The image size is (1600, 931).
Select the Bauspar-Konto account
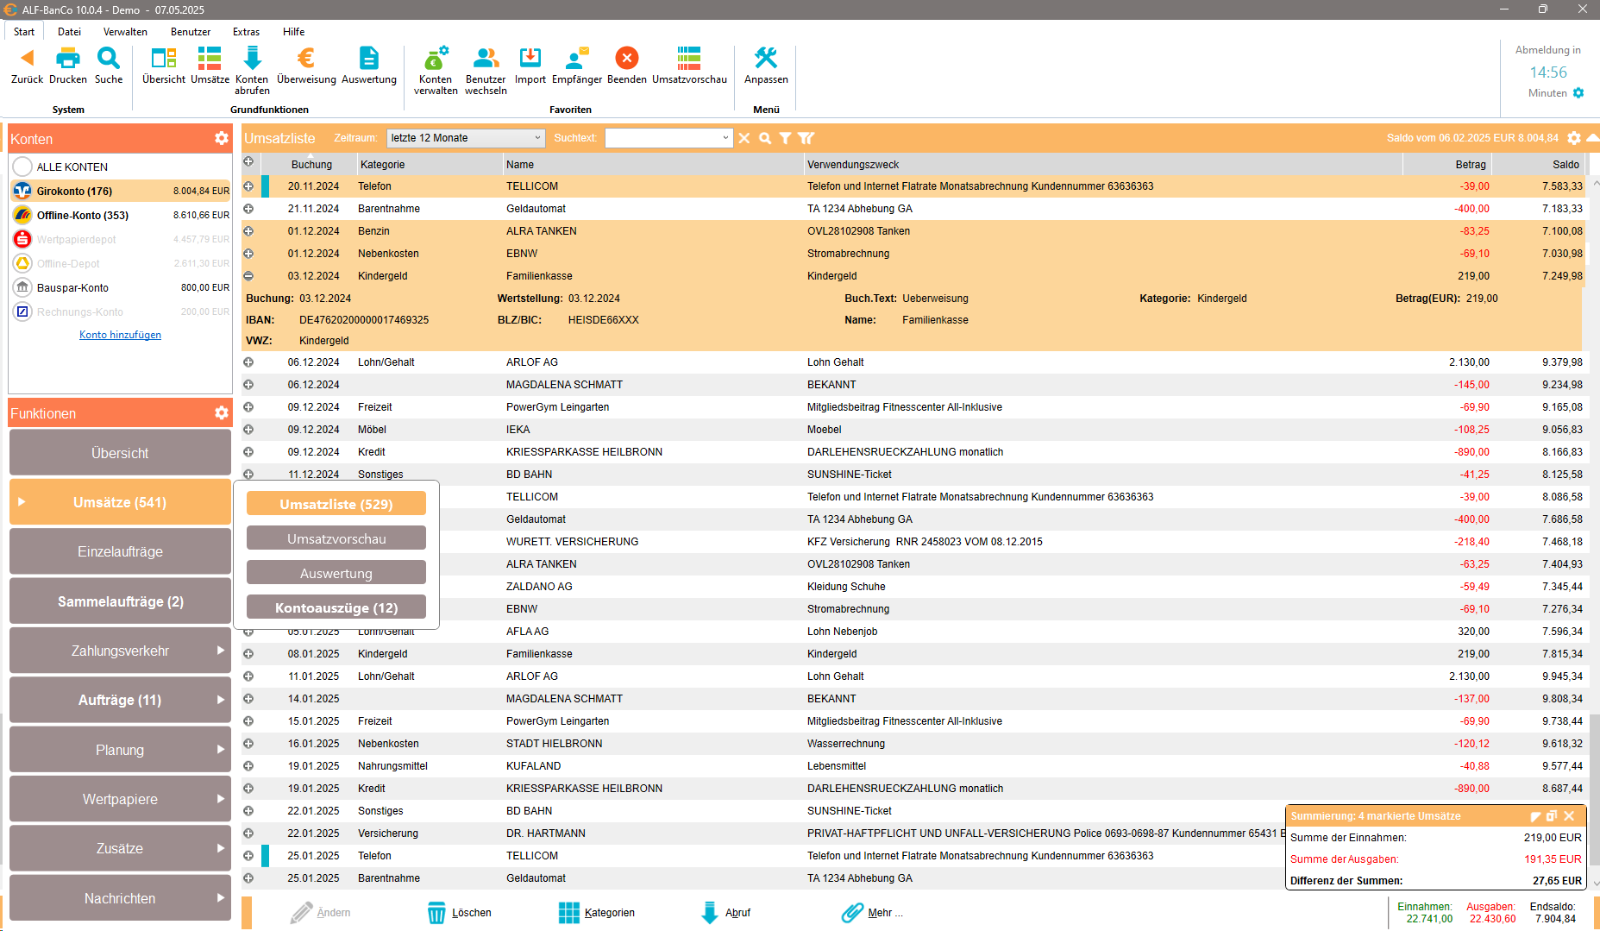pos(121,287)
